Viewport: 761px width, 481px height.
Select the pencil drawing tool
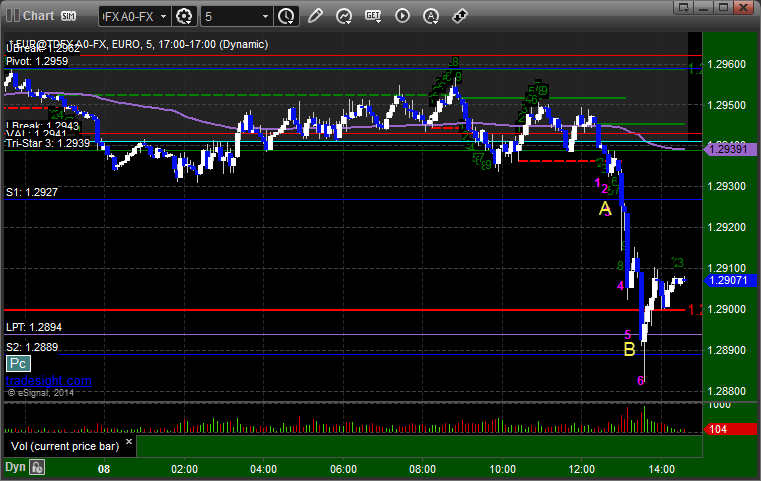point(315,16)
